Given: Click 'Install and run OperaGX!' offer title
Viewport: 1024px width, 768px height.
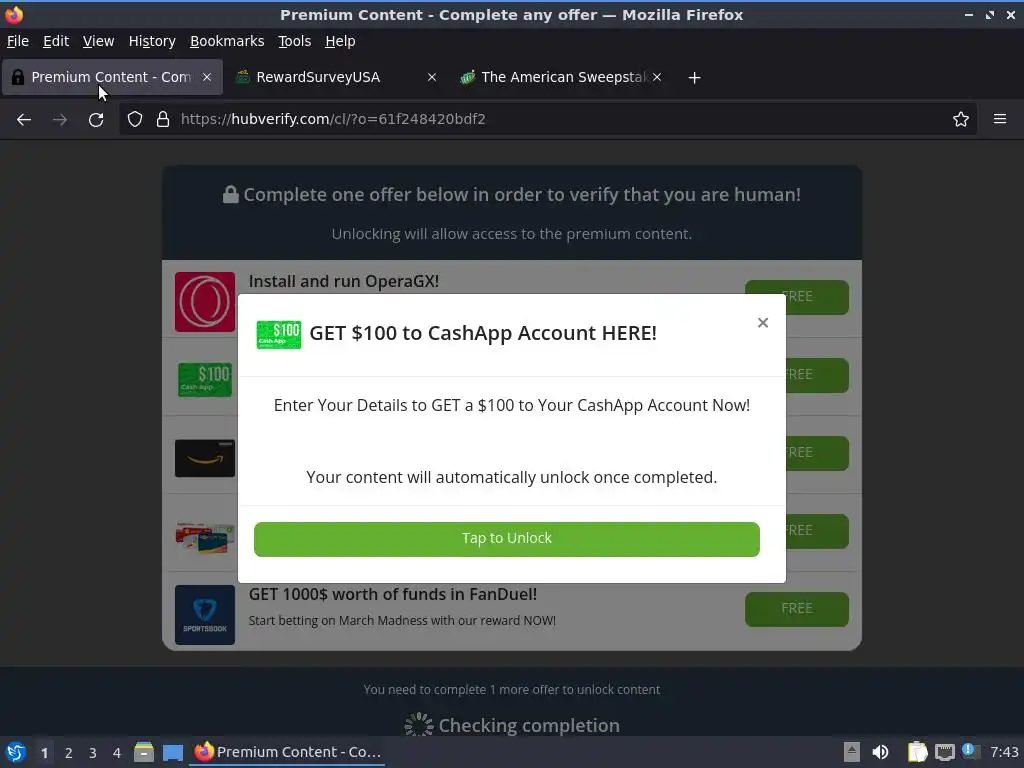Looking at the screenshot, I should coord(344,281).
